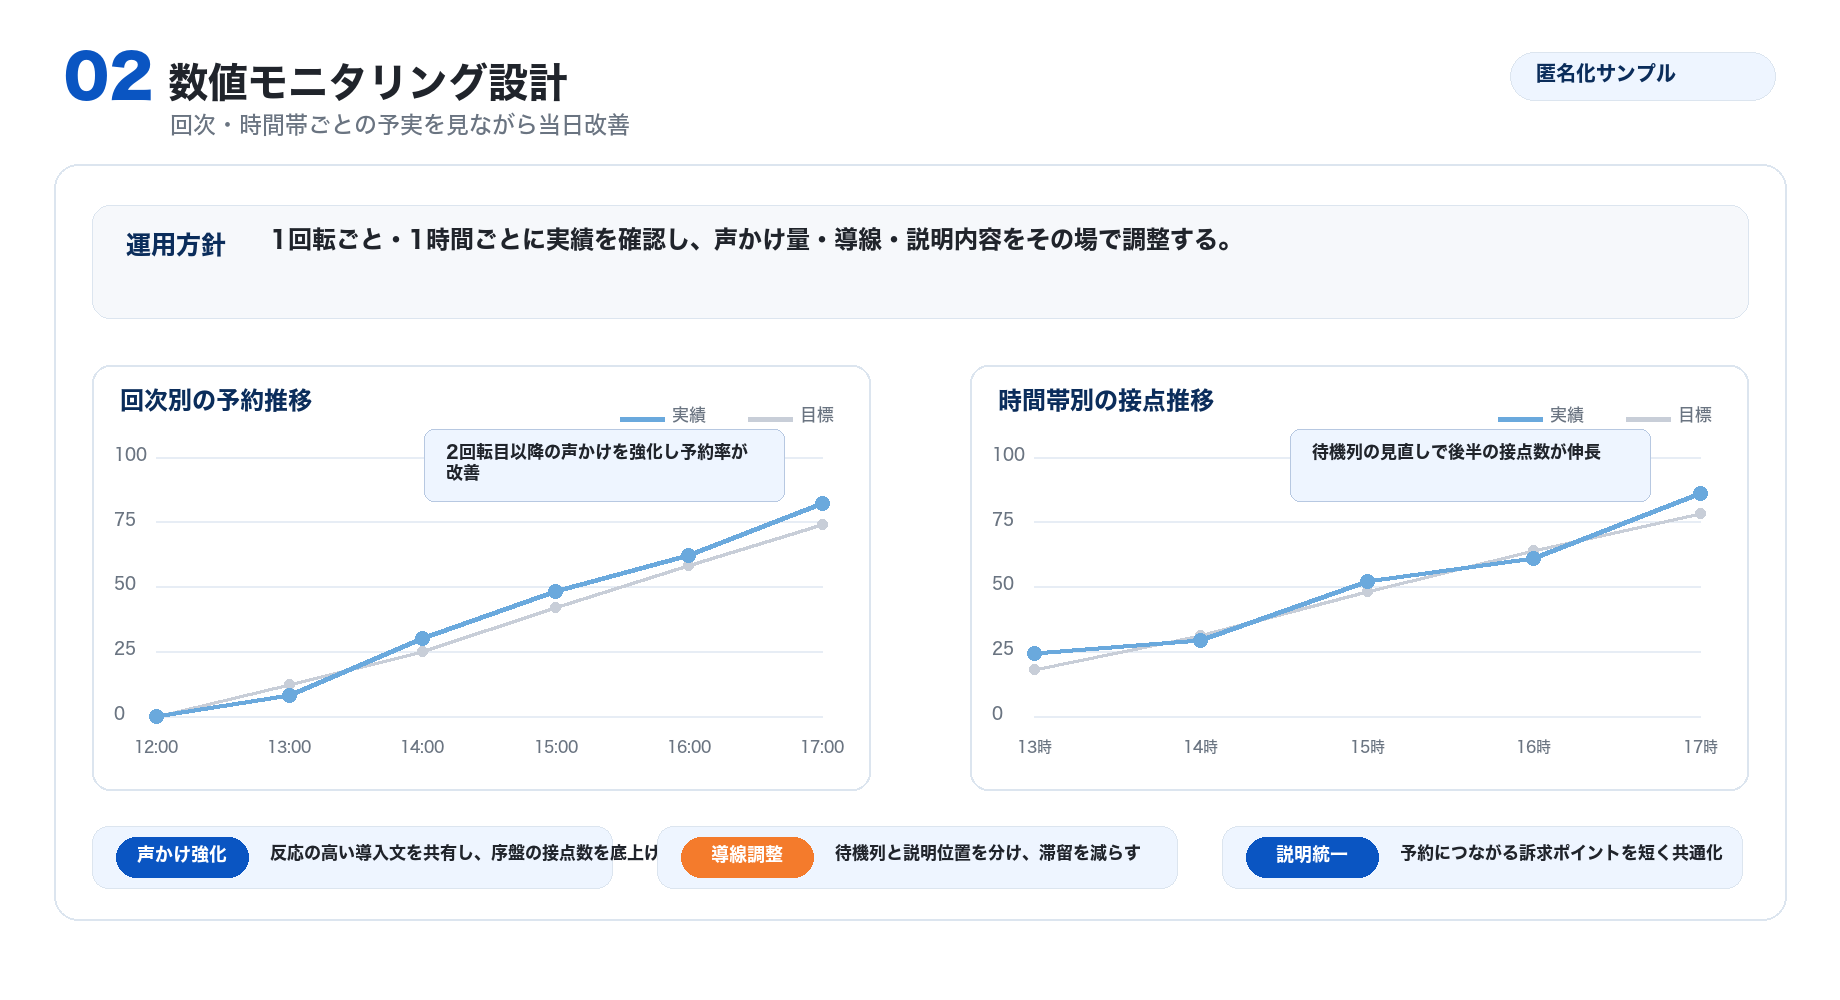The image size is (1840, 1000).
Task: Click the 匿名化サンプル badge
Action: coord(1642,76)
